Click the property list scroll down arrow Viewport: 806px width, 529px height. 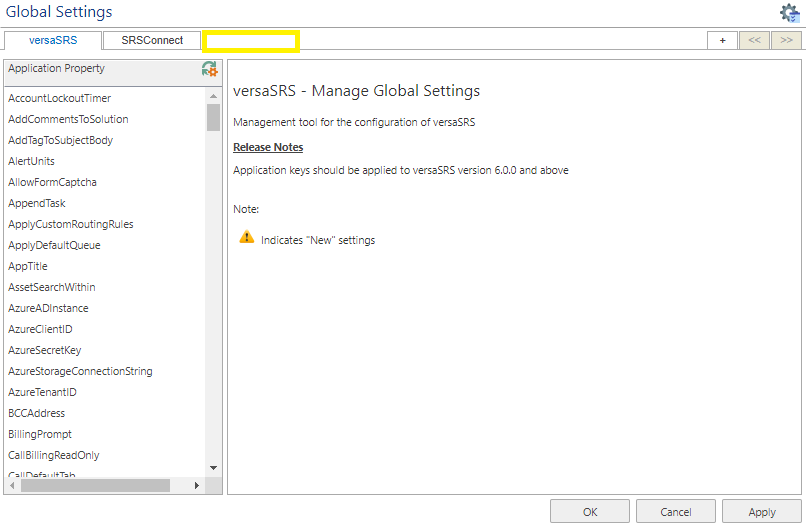click(213, 467)
